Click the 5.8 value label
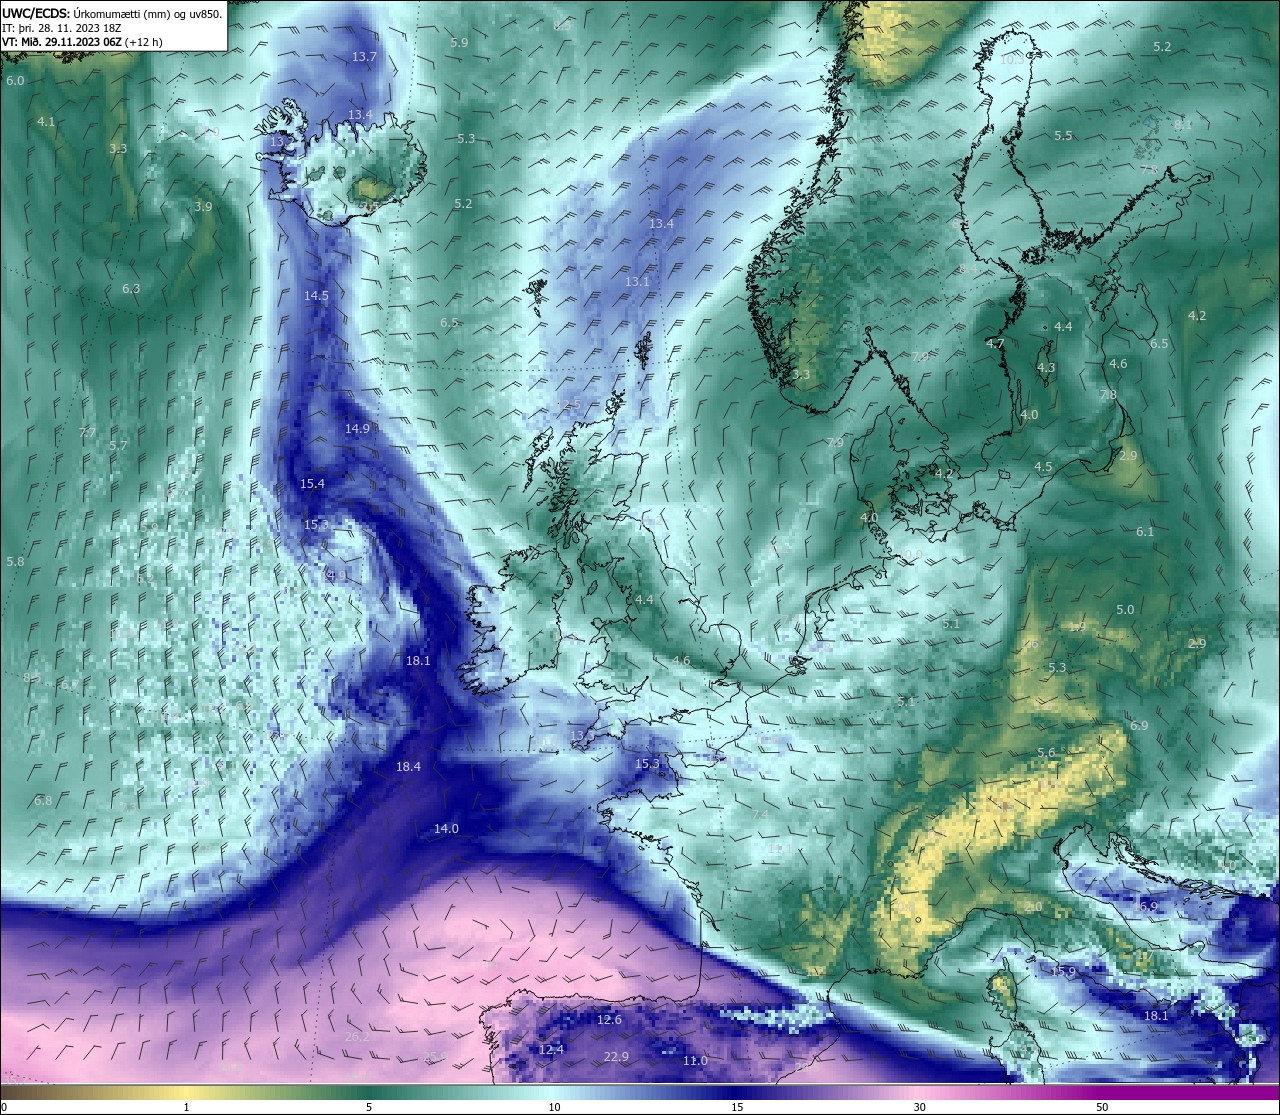Screen dimensions: 1280x1115 pos(15,561)
